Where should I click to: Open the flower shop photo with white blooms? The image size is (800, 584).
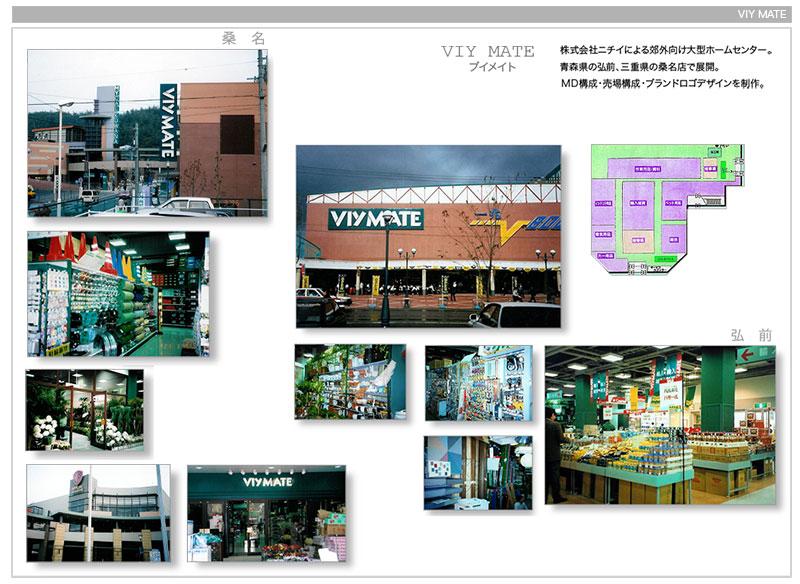(85, 410)
